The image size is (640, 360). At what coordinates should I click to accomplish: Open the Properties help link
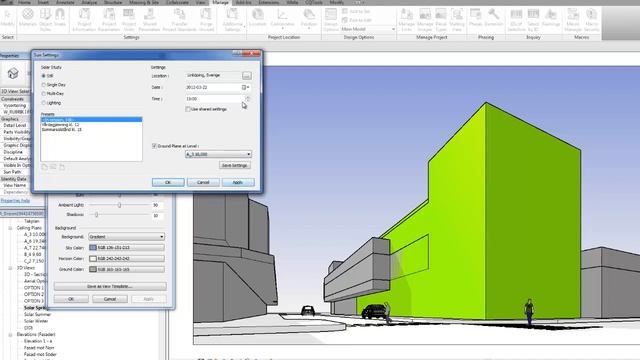15,200
